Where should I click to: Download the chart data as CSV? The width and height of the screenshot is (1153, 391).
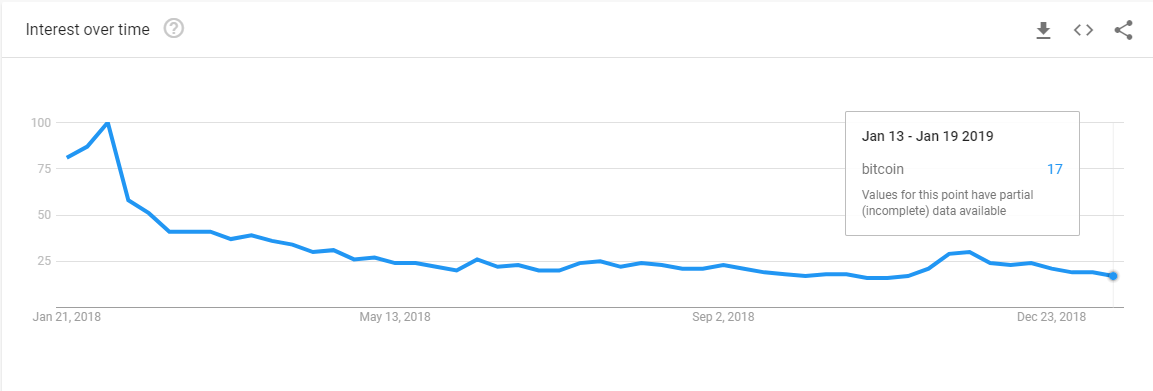pos(1043,30)
